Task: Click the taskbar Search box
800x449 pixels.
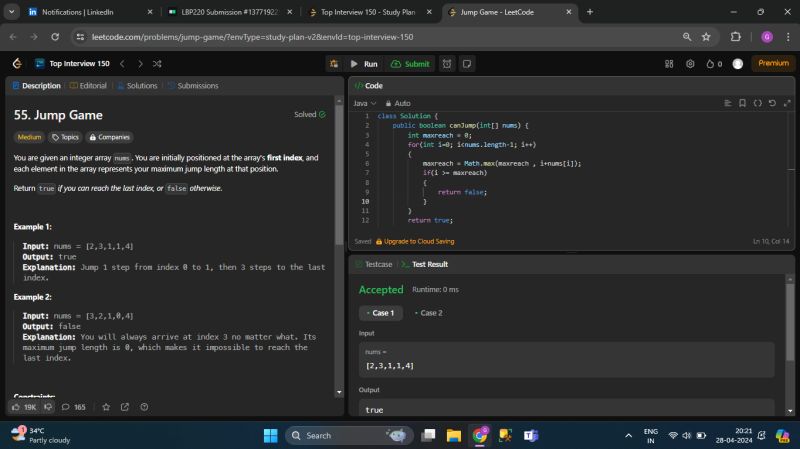Action: (x=349, y=435)
